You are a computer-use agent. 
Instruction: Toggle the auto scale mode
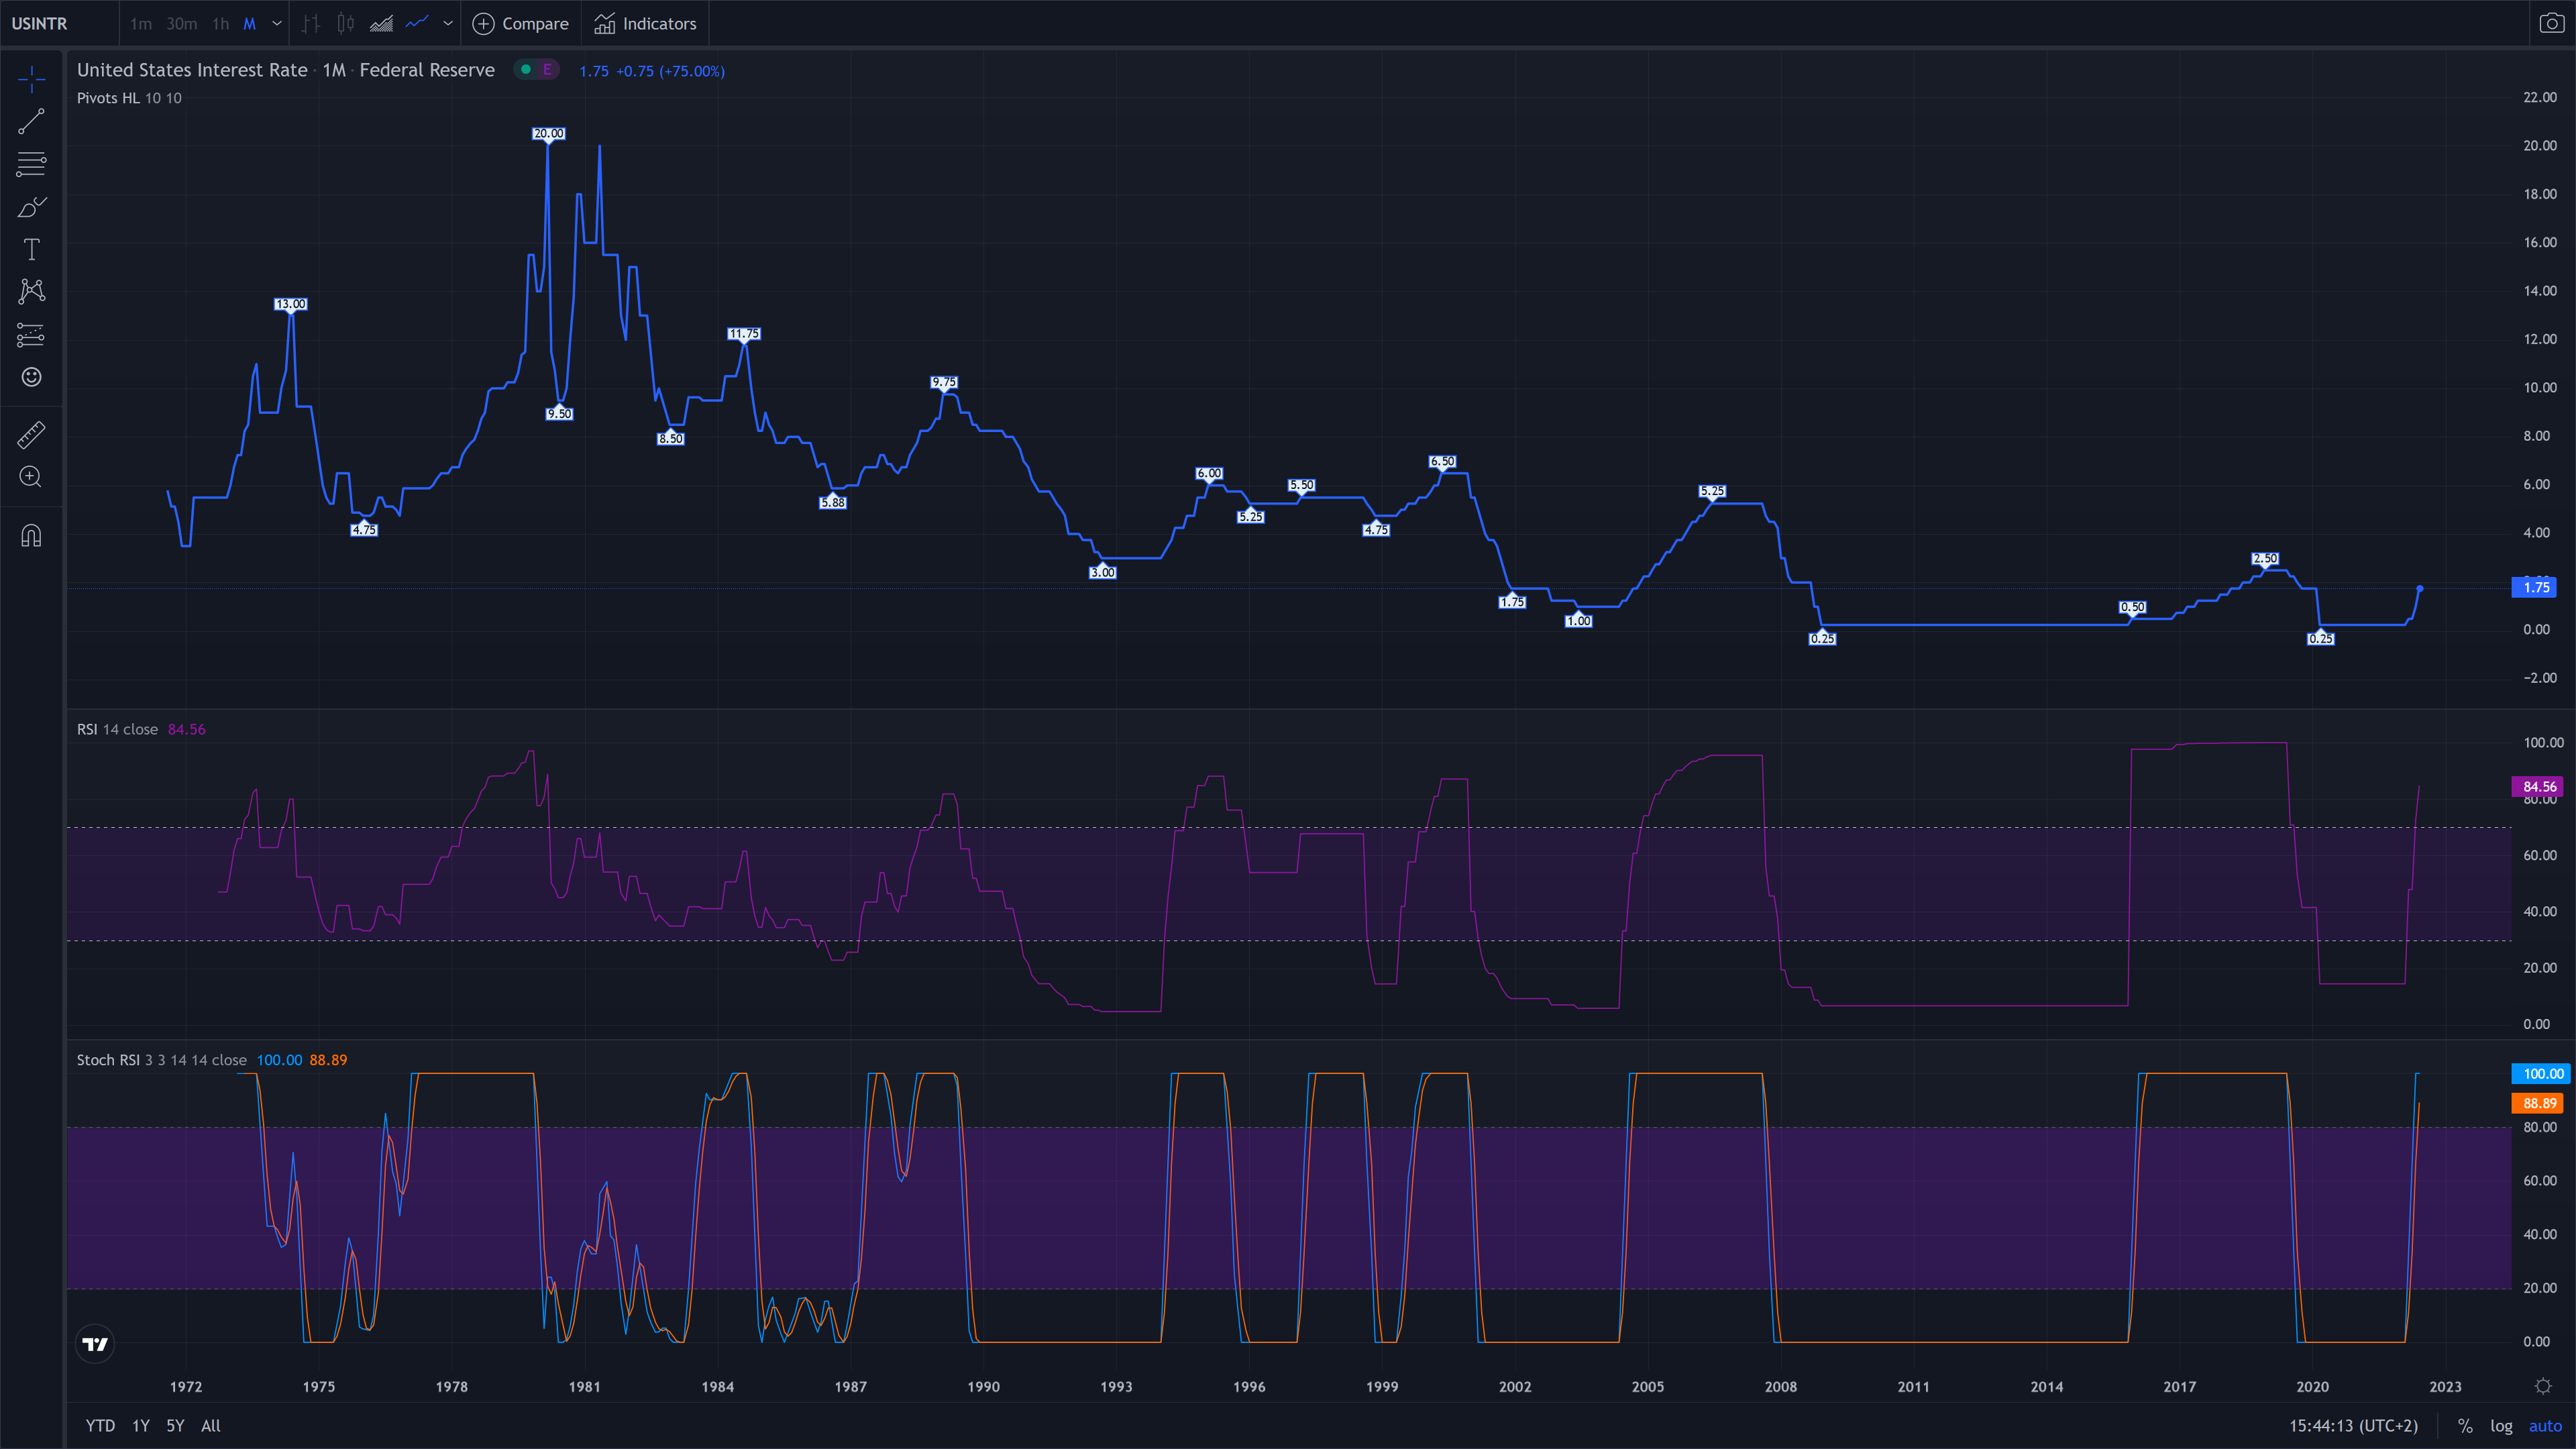point(2545,1426)
